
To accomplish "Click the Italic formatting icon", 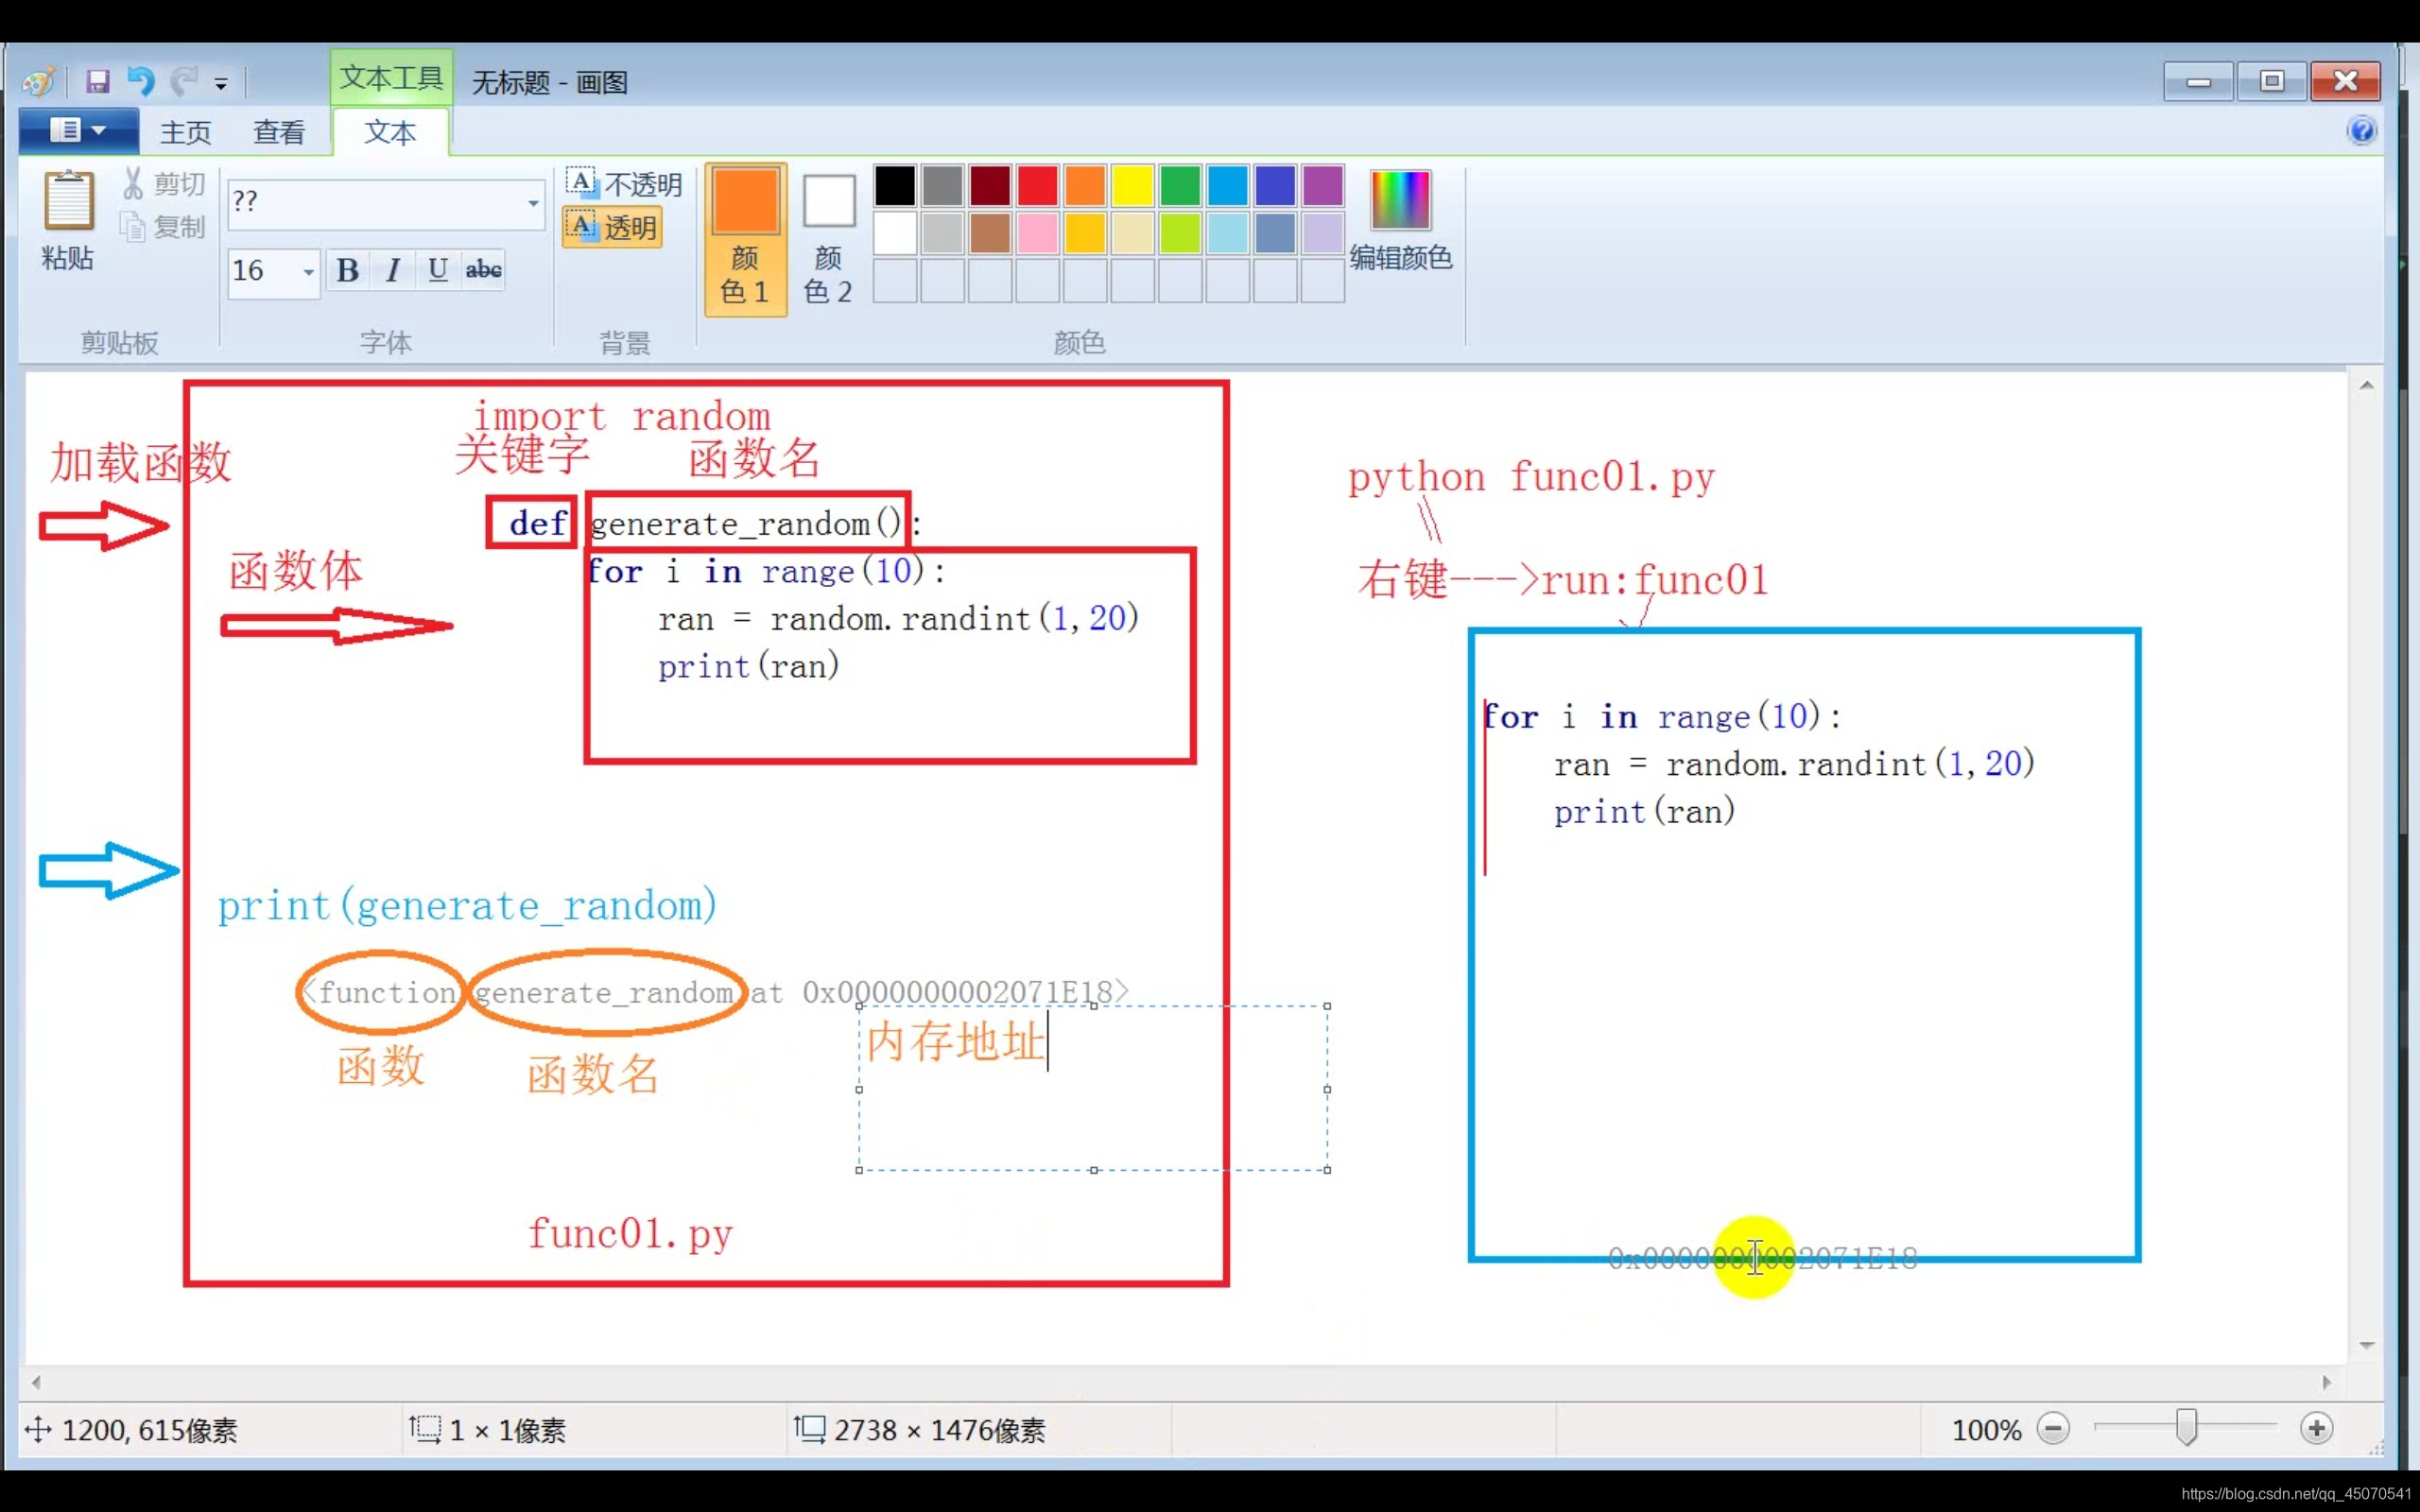I will 393,270.
